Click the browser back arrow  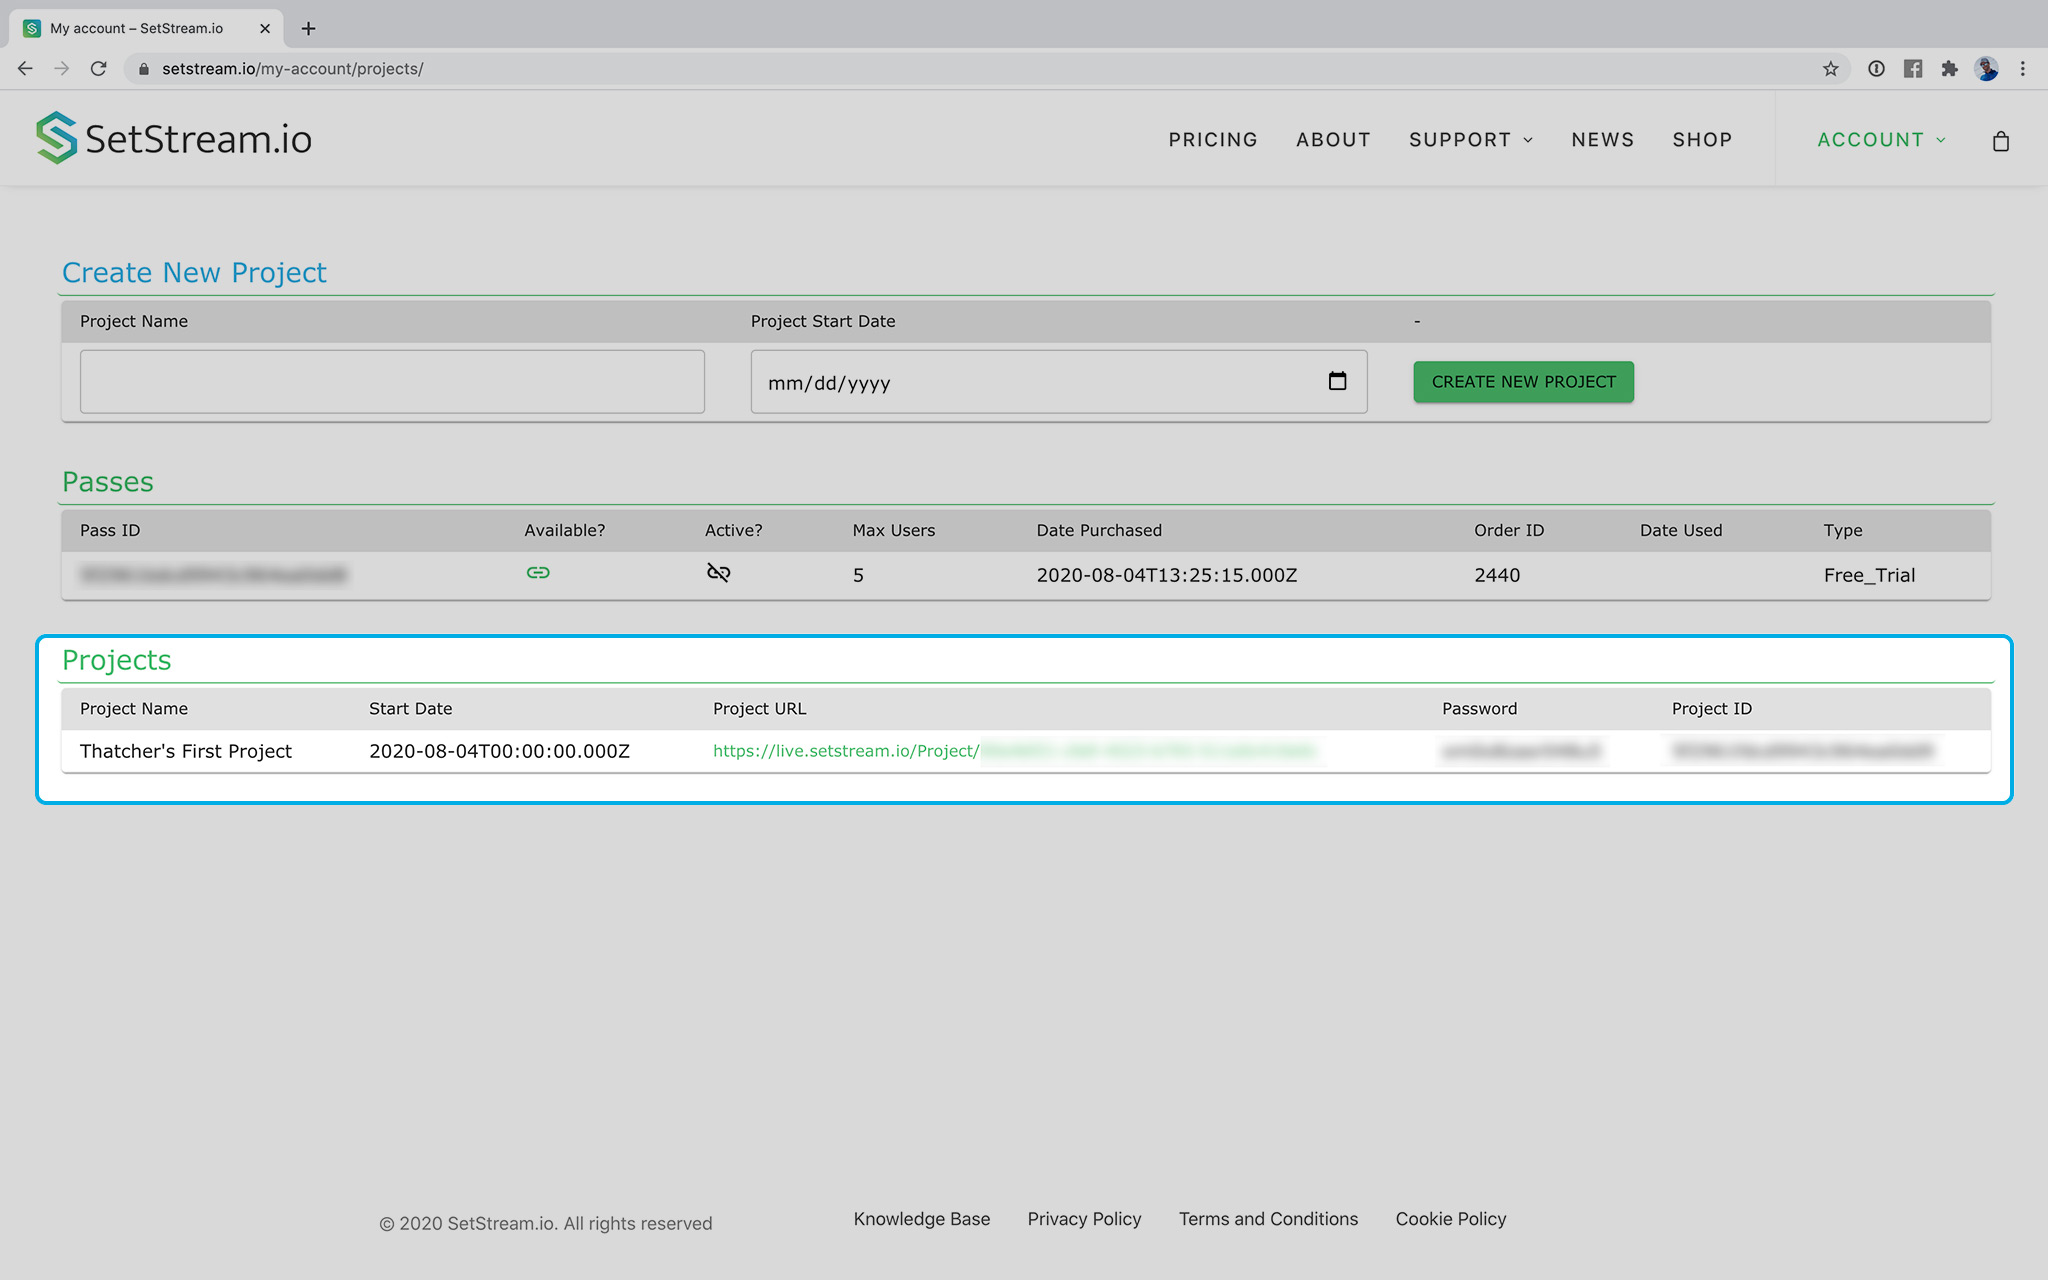(26, 68)
